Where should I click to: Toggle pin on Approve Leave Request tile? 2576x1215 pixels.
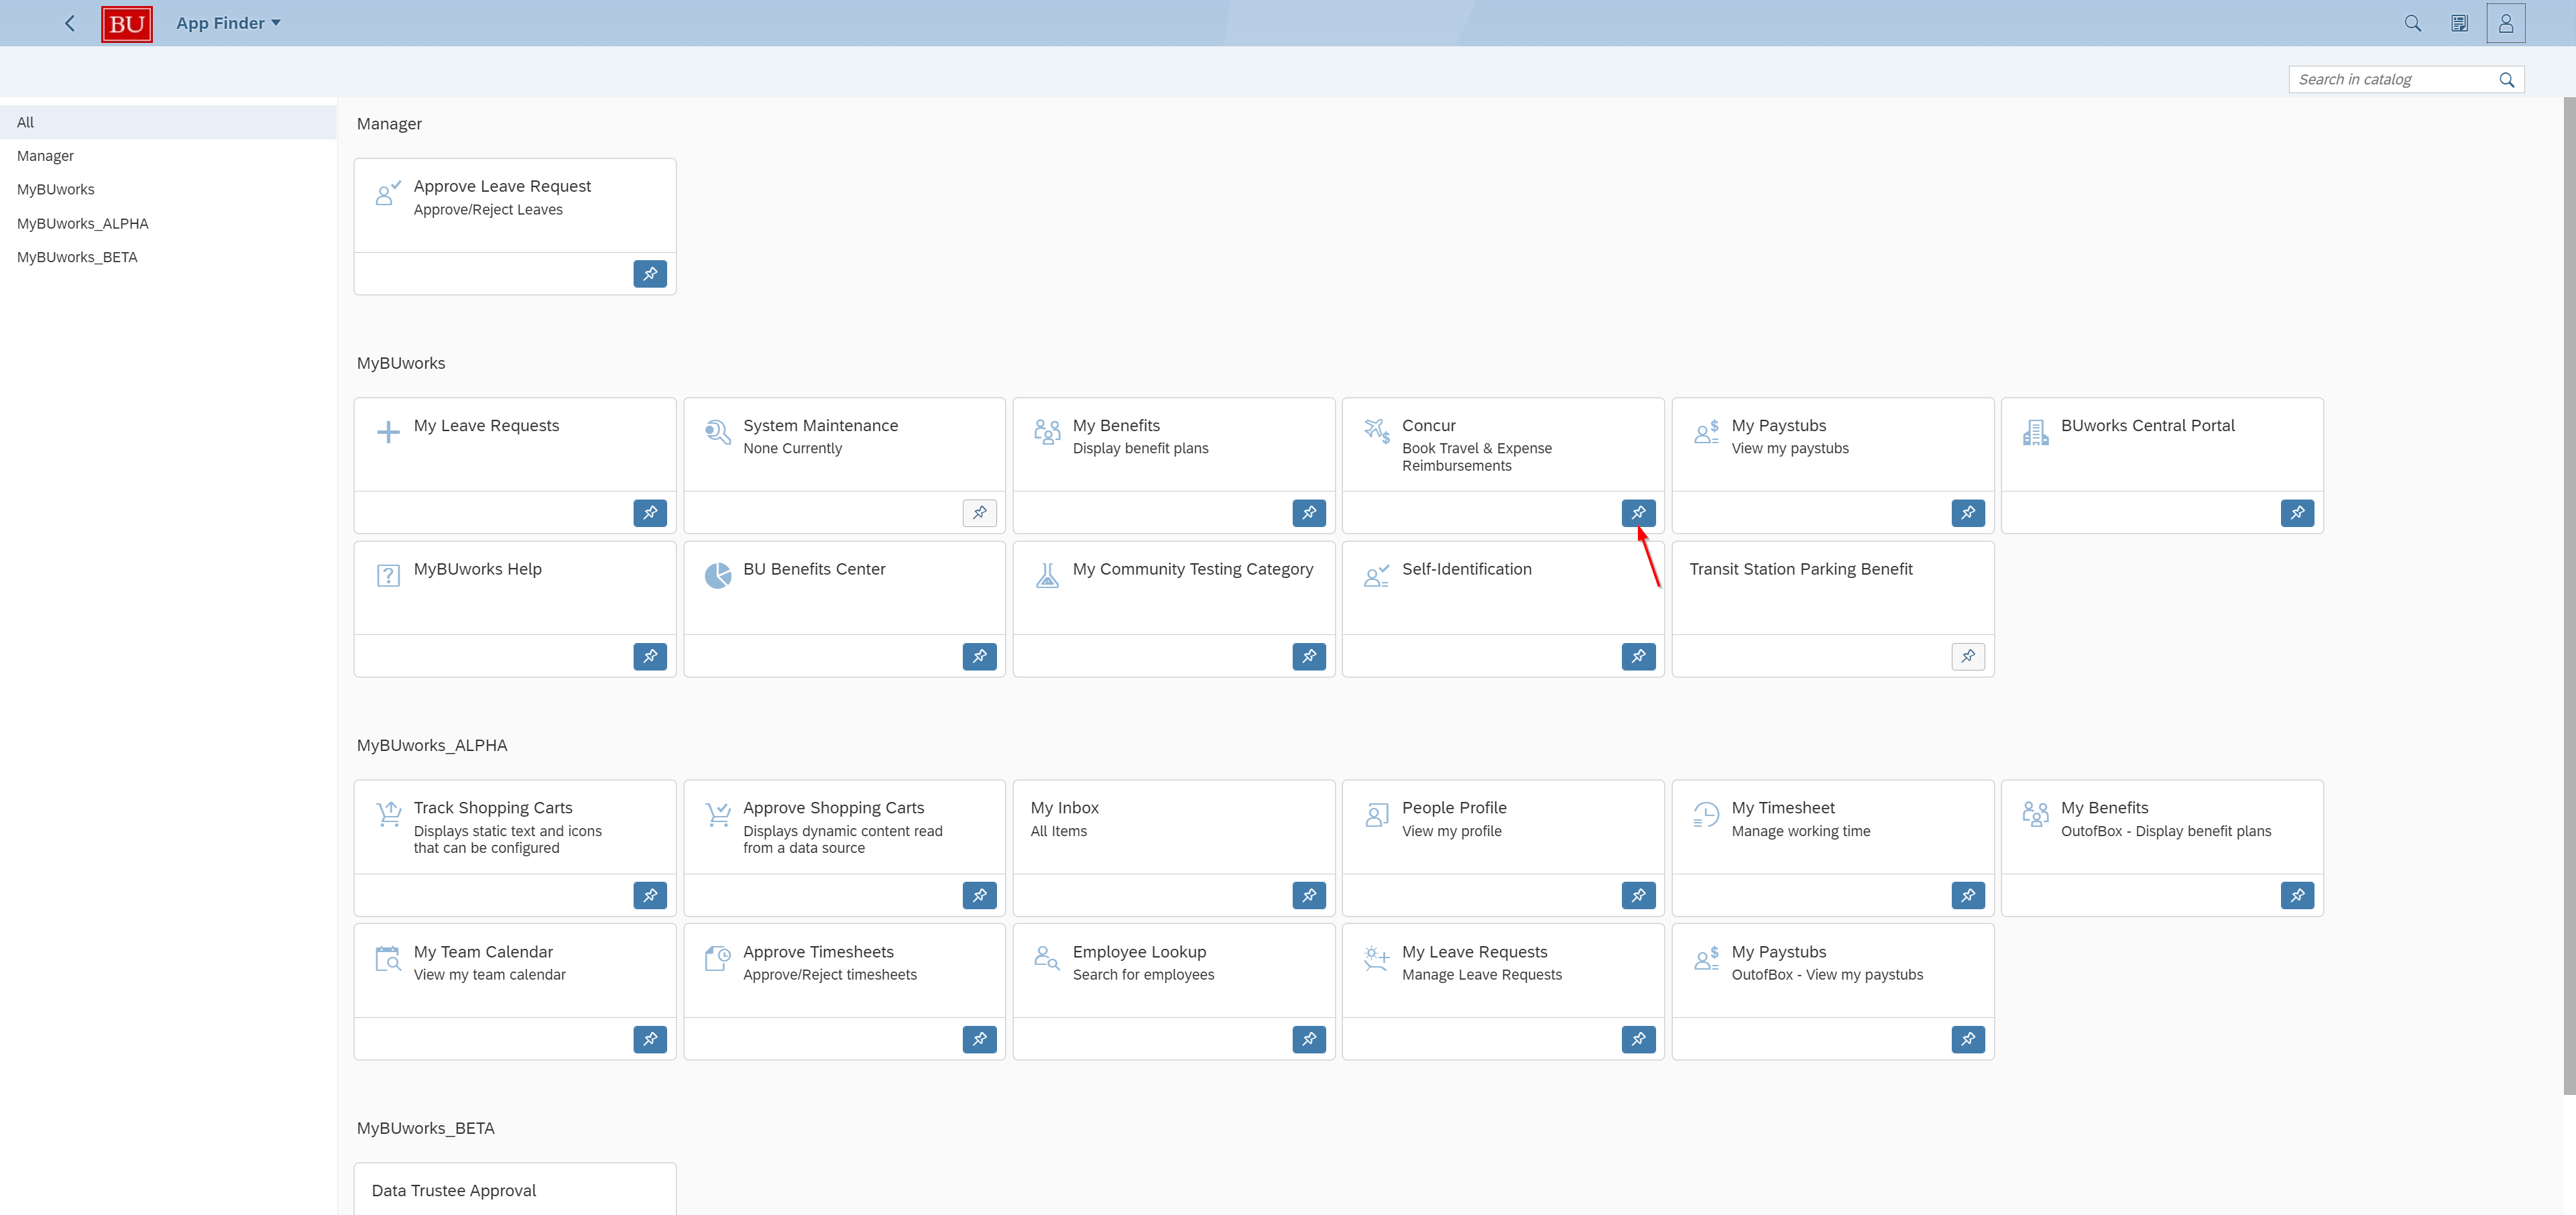pyautogui.click(x=650, y=274)
